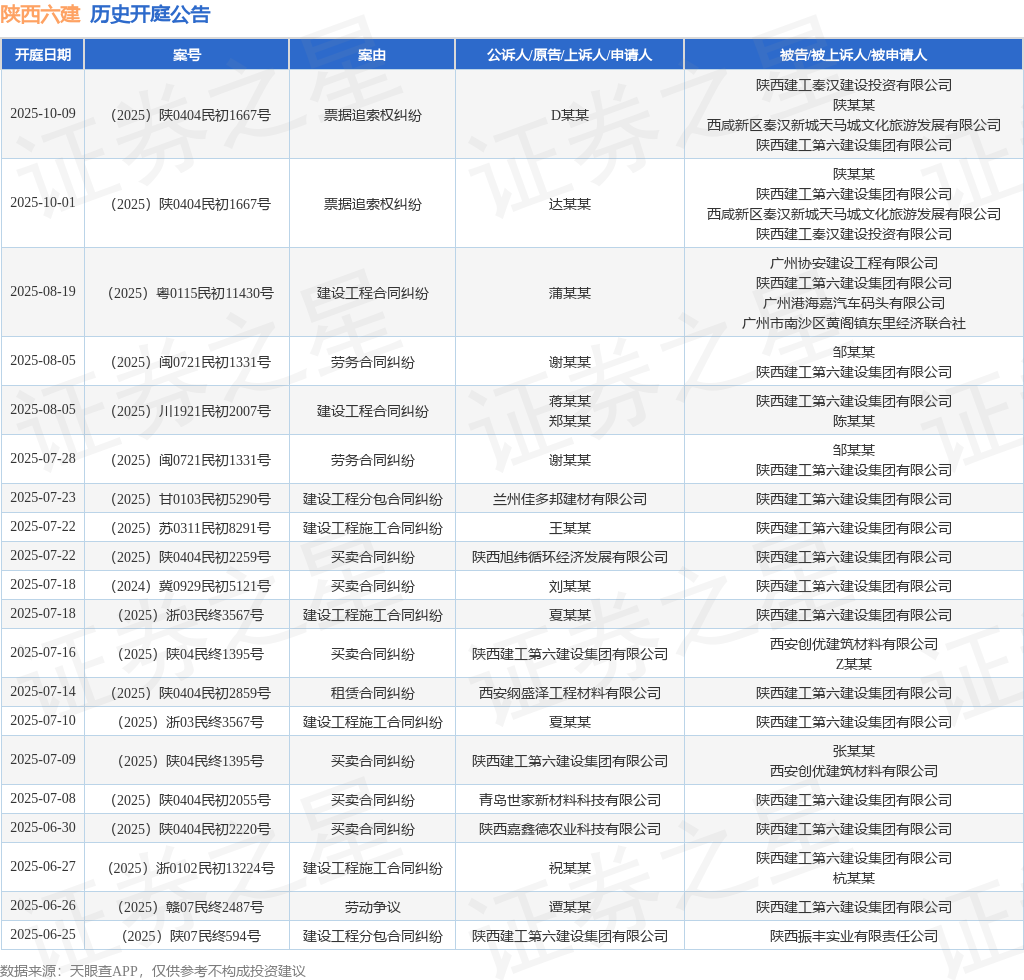The height and width of the screenshot is (980, 1024).
Task: Select date cell 2025-08-19
Action: 43,291
